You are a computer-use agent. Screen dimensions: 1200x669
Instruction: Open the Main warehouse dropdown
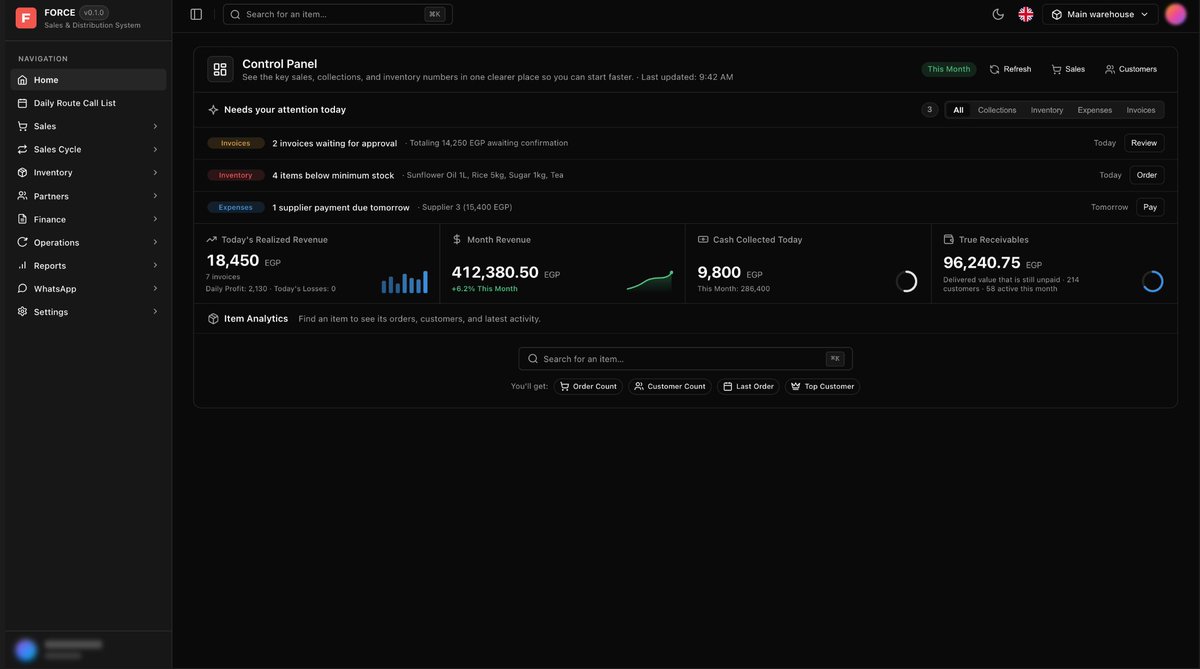pos(1100,14)
